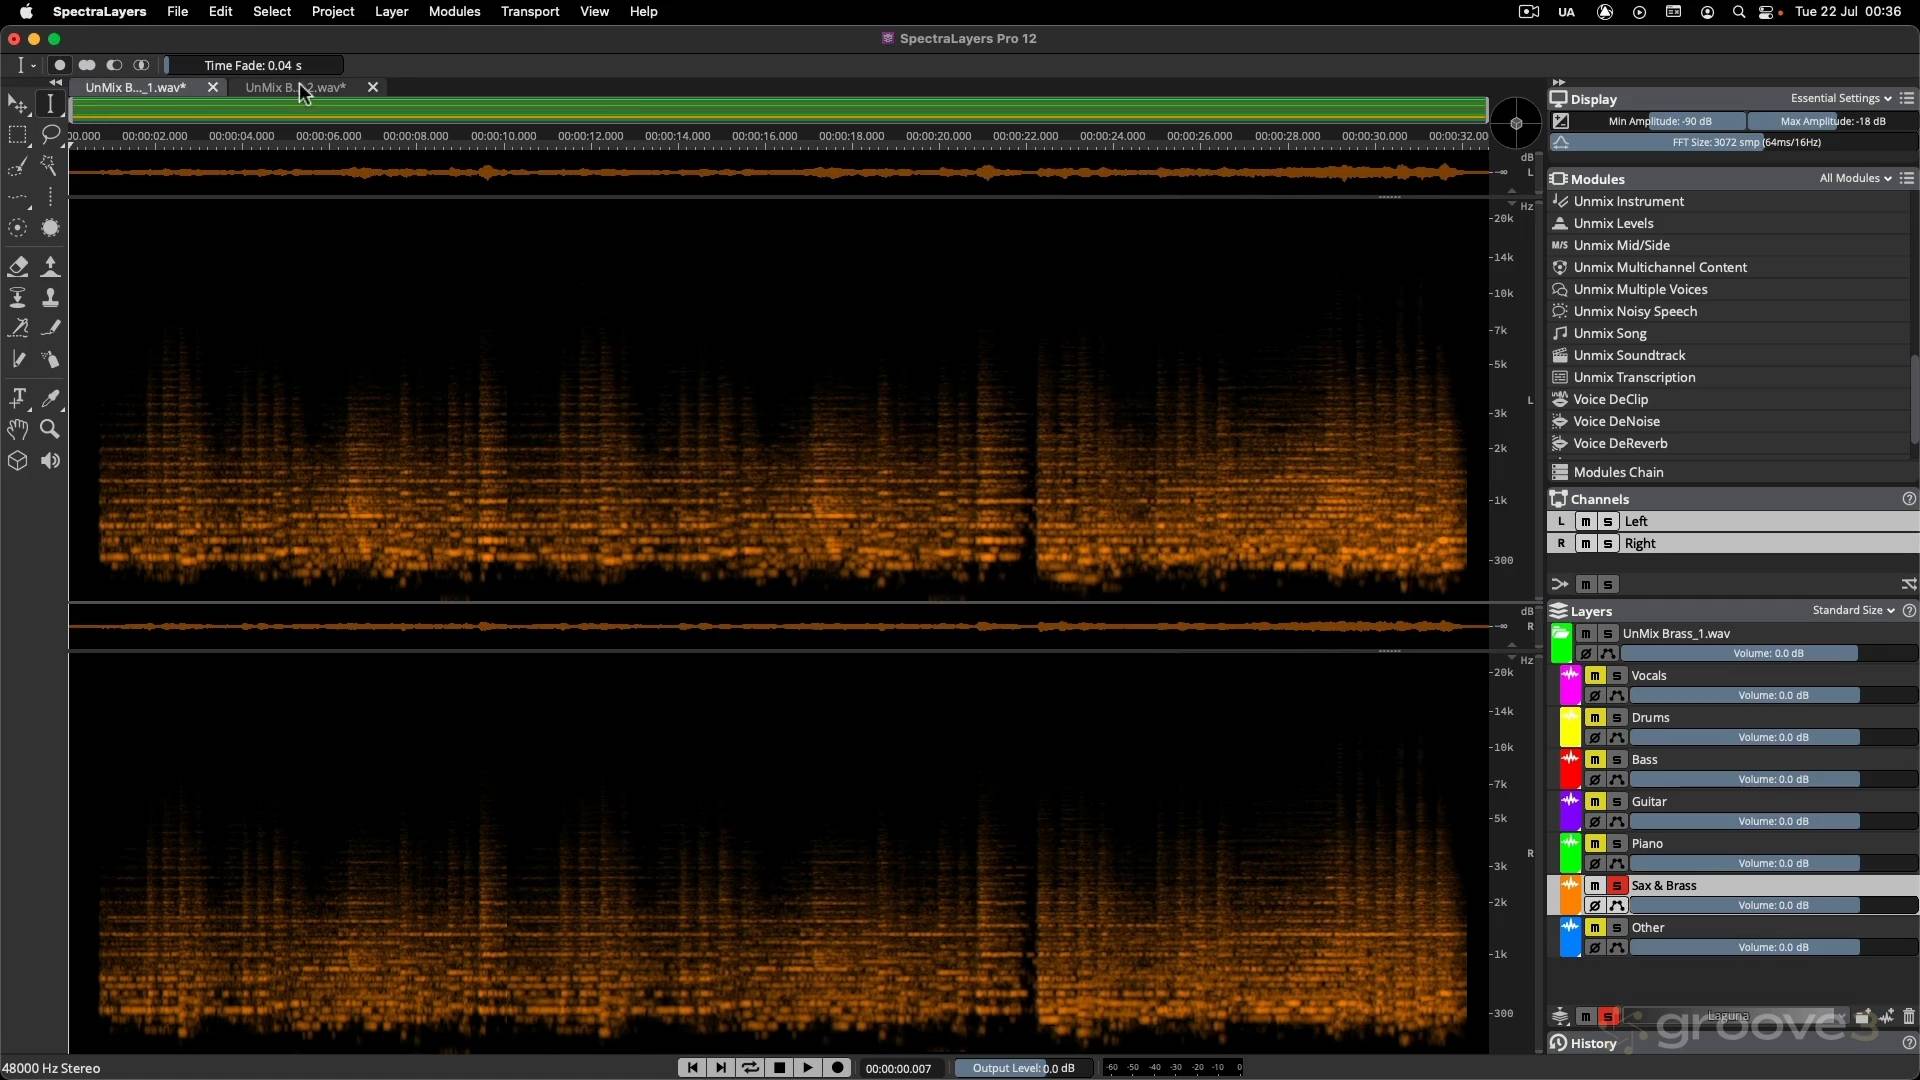The height and width of the screenshot is (1080, 1920).
Task: Select the Eyedropper tool
Action: tap(50, 398)
